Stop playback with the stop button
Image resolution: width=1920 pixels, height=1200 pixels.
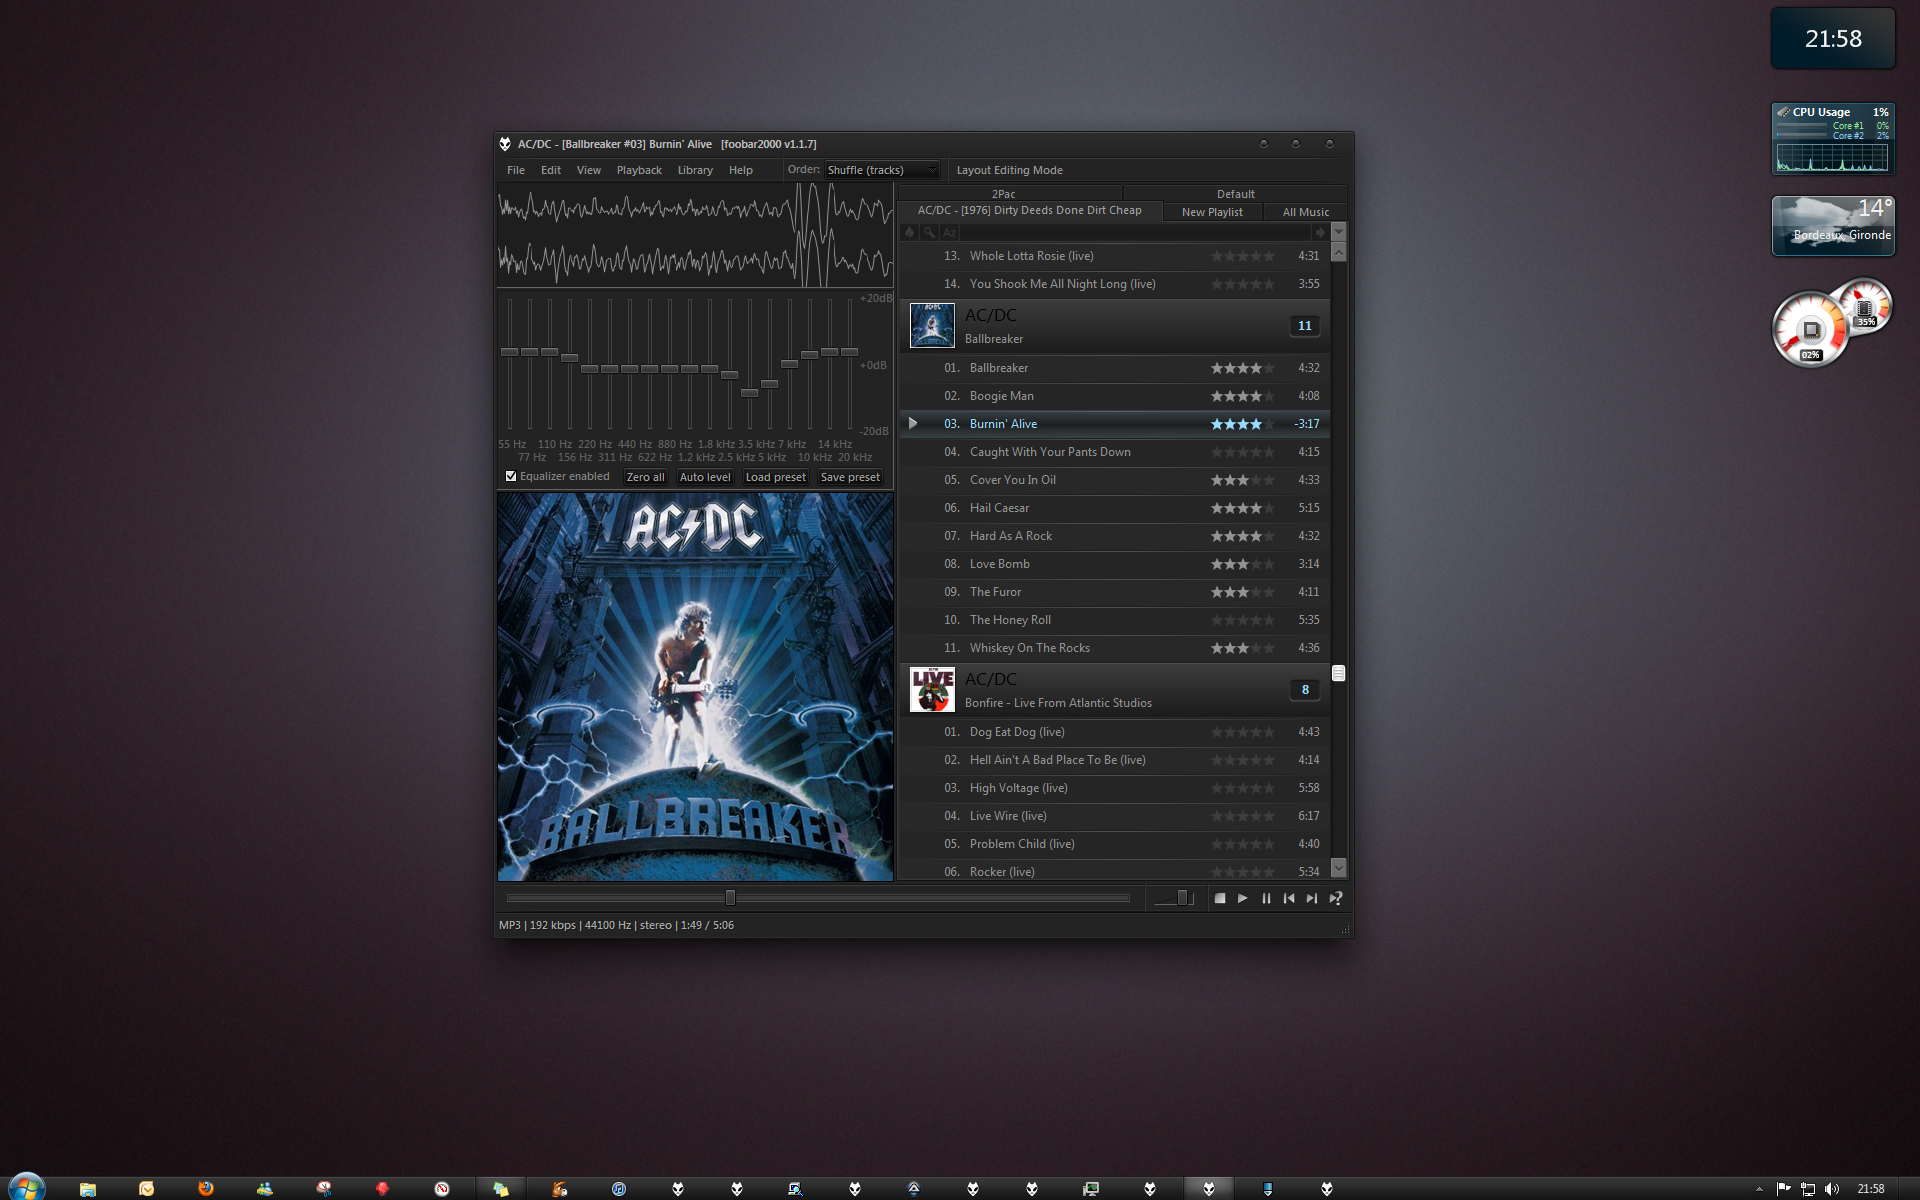1220,898
